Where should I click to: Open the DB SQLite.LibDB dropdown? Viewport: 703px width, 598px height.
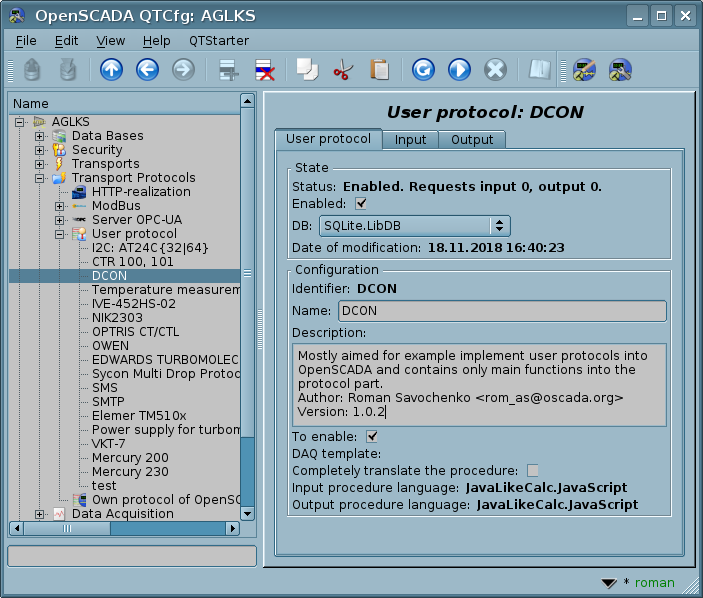[414, 226]
